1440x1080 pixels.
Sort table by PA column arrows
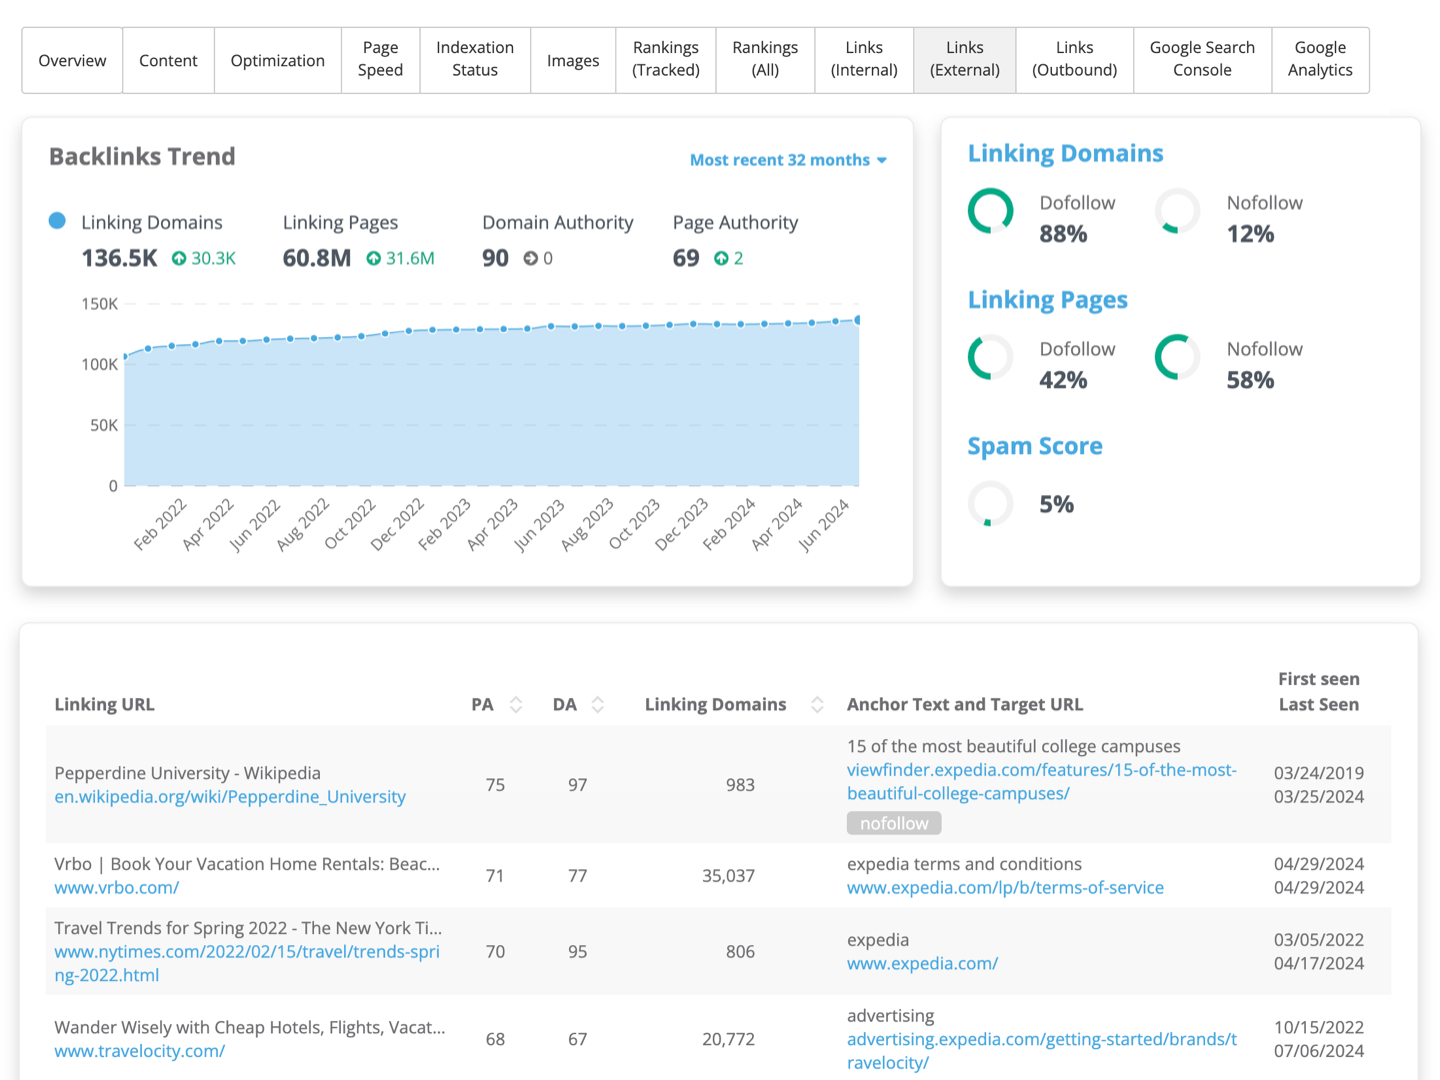click(516, 705)
